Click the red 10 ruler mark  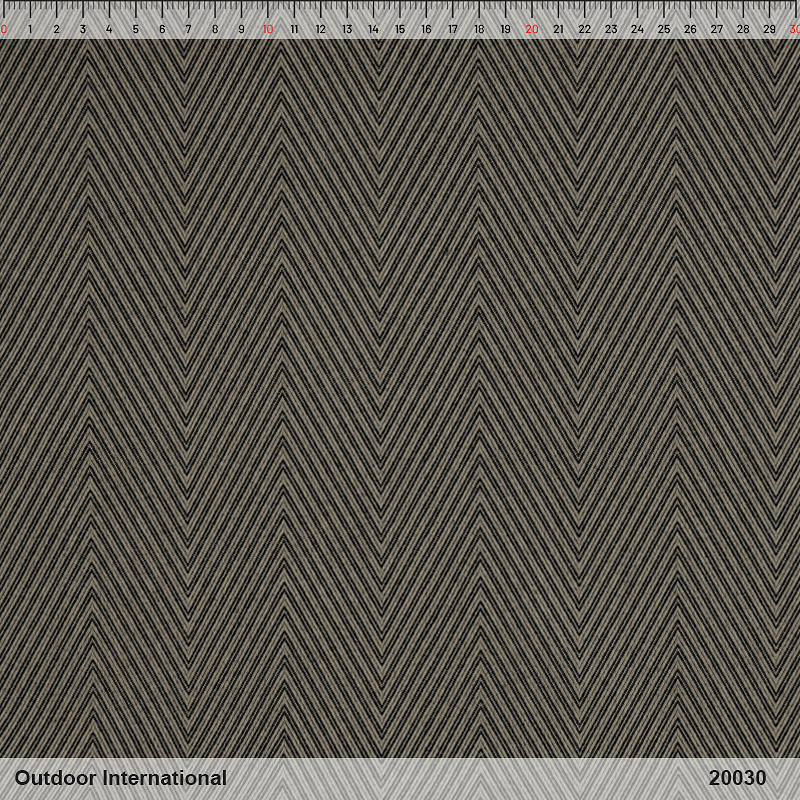[267, 30]
